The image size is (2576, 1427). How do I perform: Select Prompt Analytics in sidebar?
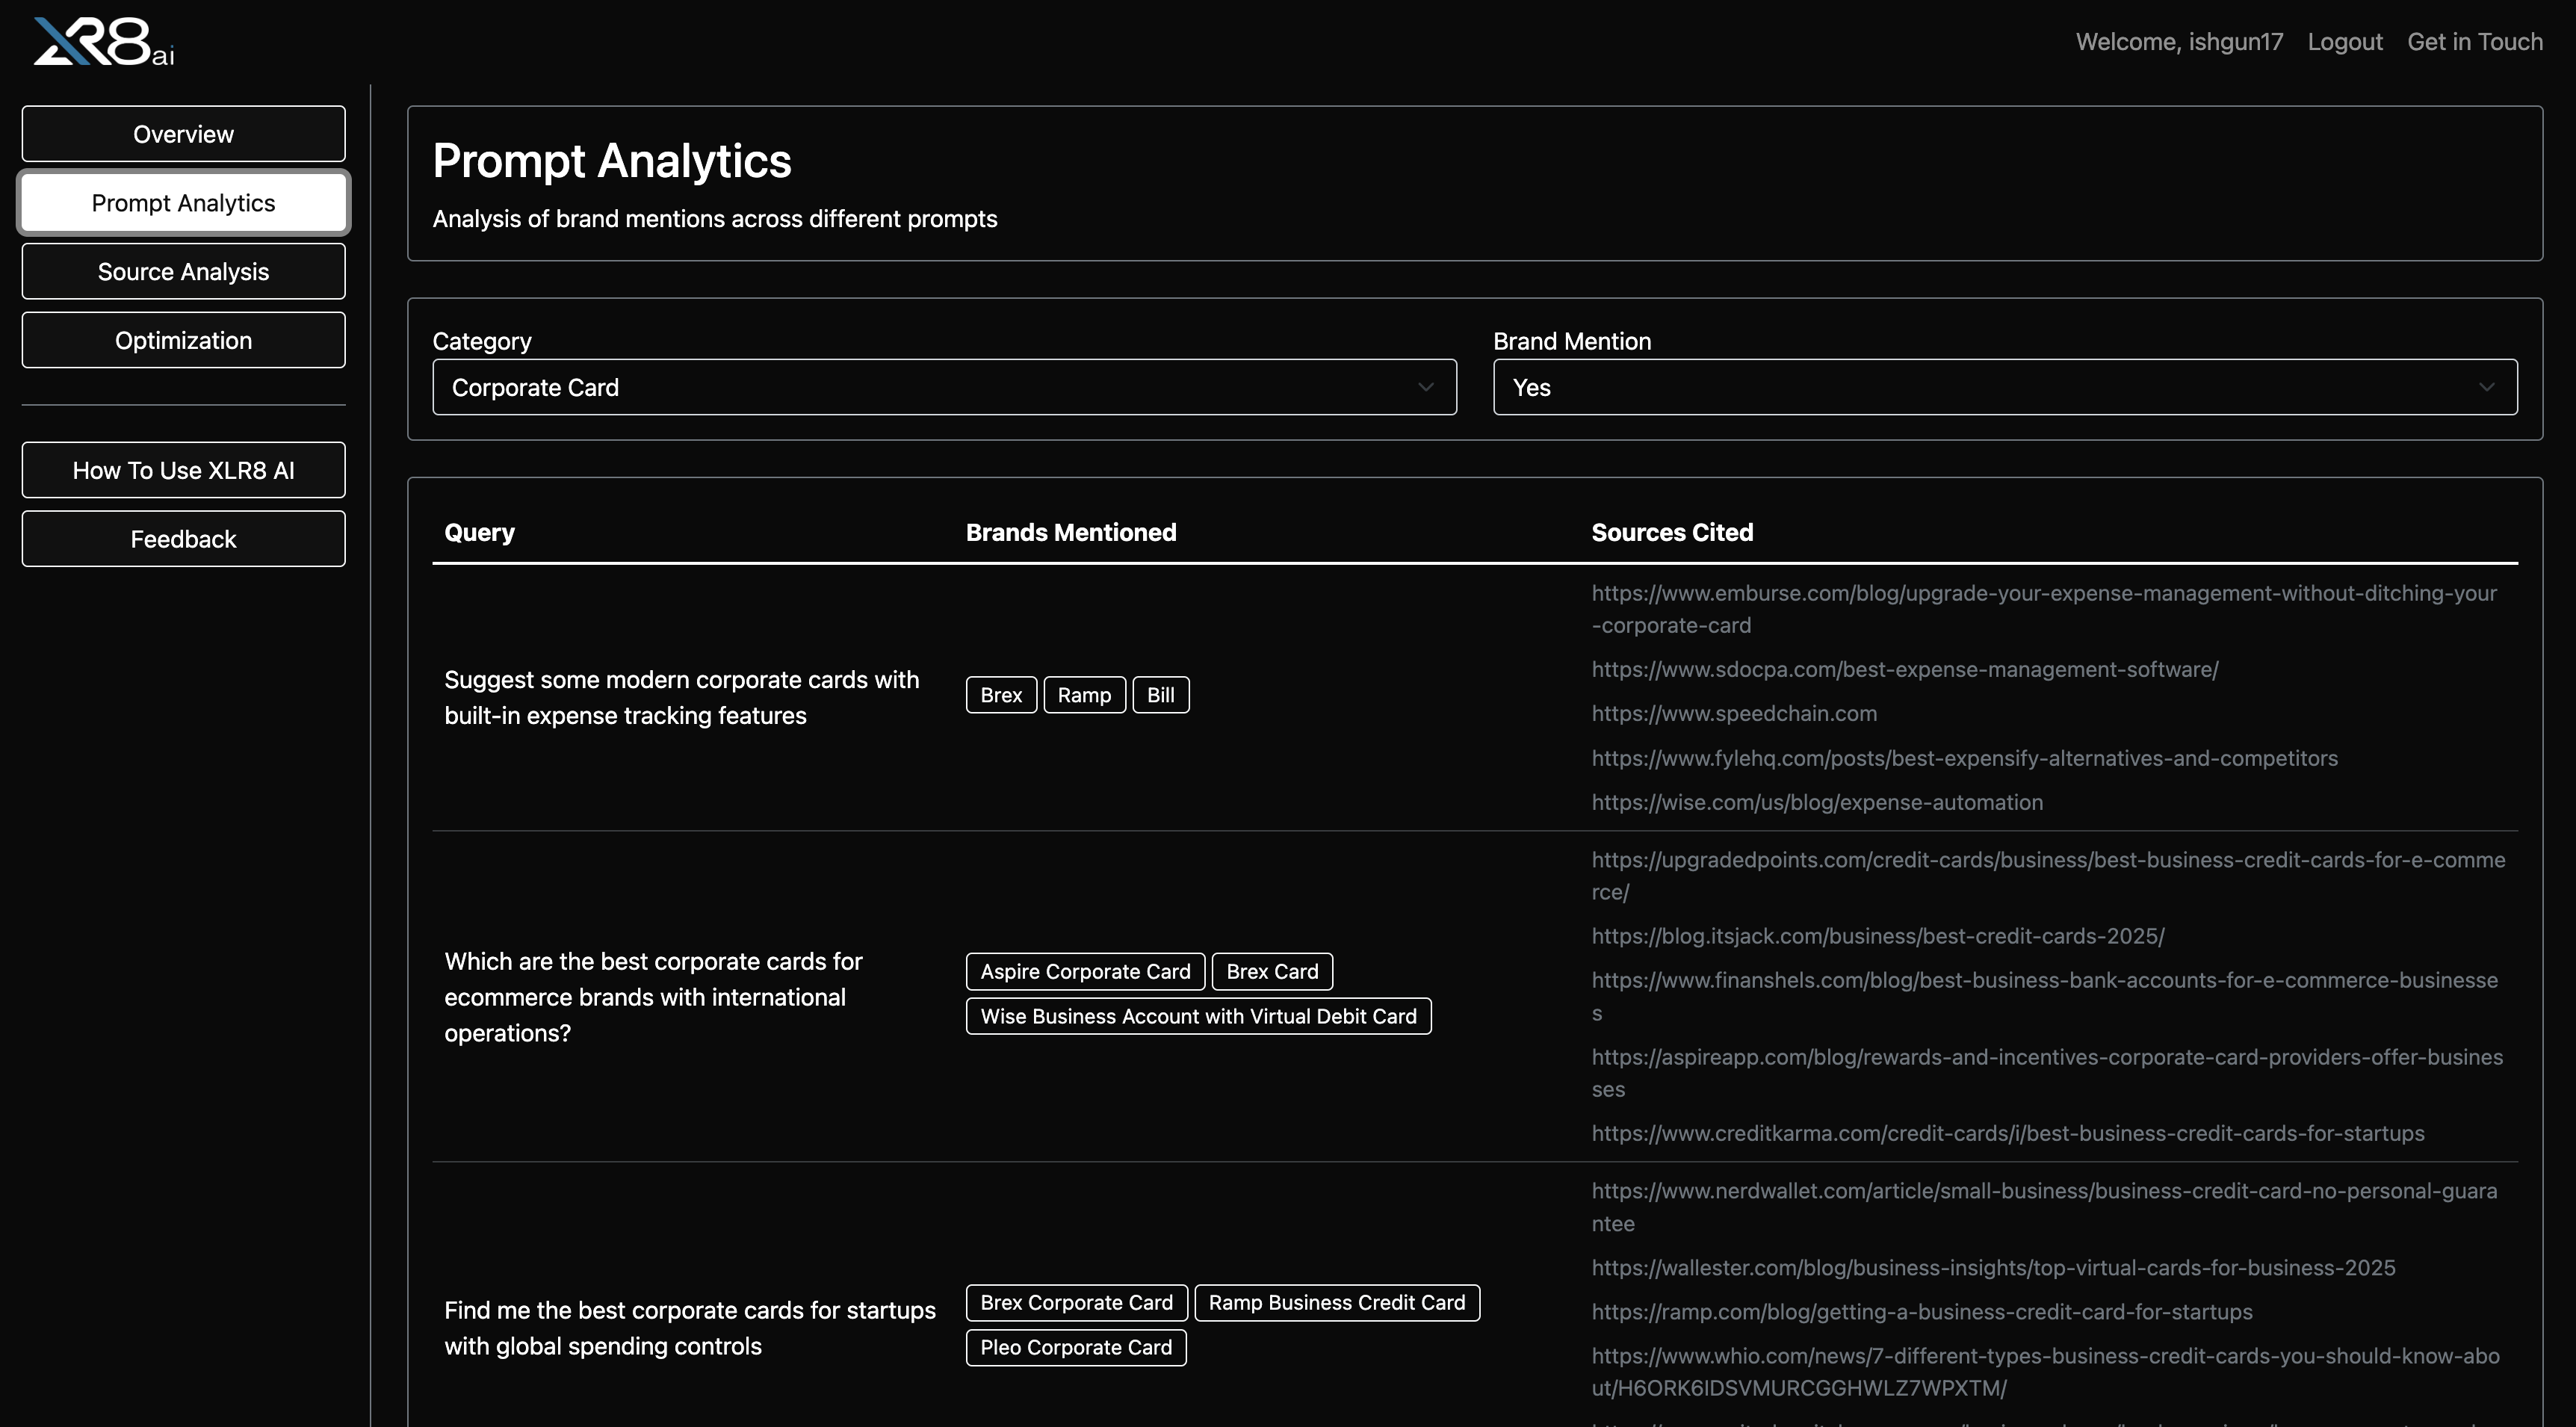pos(183,203)
